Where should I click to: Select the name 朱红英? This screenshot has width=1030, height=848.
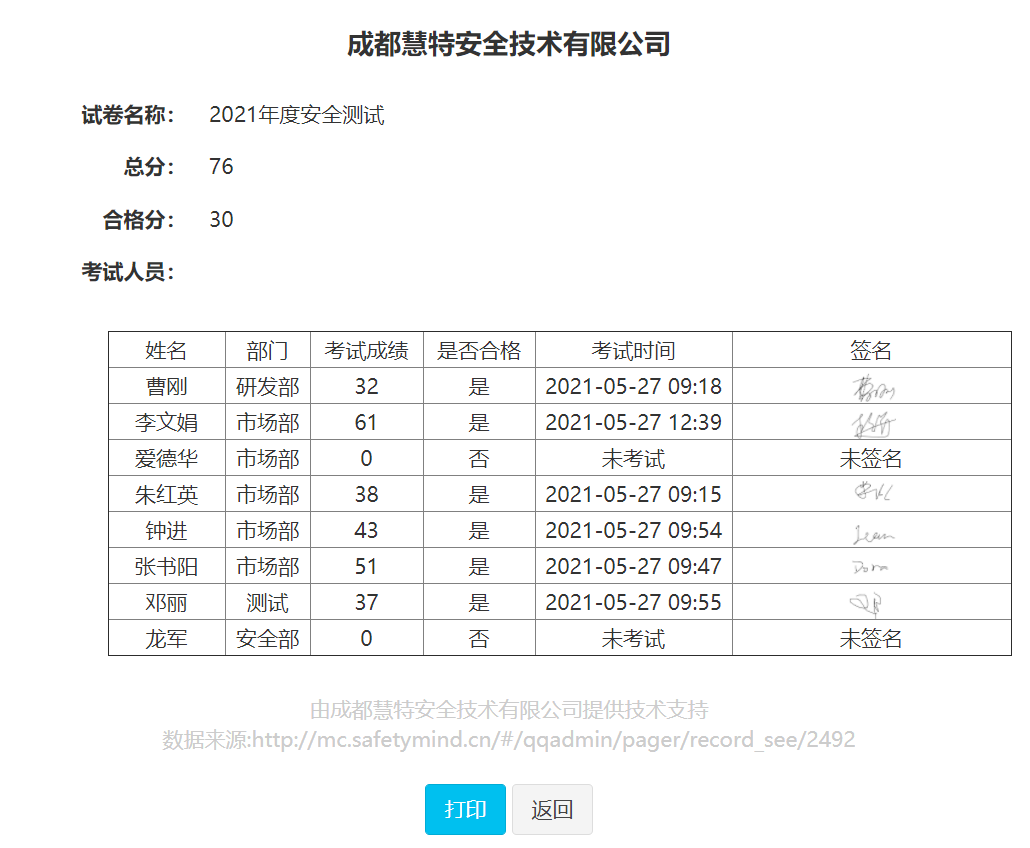(x=166, y=495)
